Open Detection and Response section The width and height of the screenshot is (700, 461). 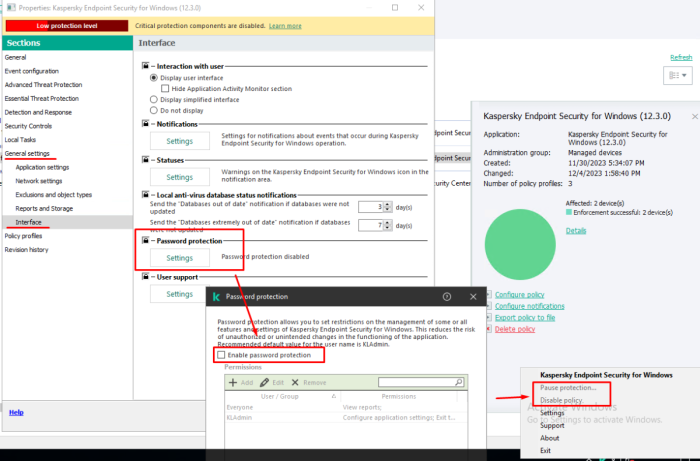pyautogui.click(x=38, y=112)
